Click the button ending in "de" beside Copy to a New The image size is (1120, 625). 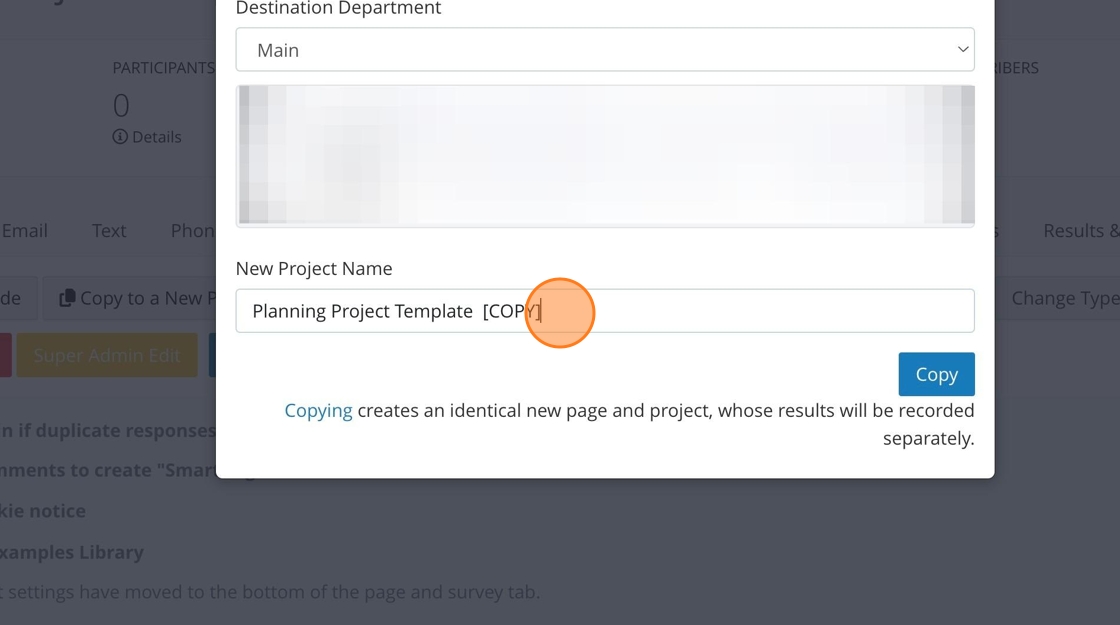point(17,298)
